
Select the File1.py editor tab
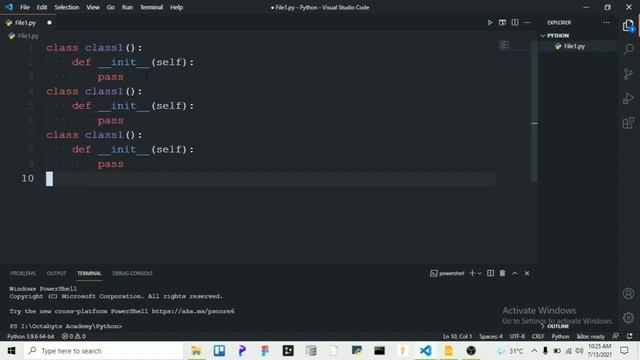click(29, 23)
